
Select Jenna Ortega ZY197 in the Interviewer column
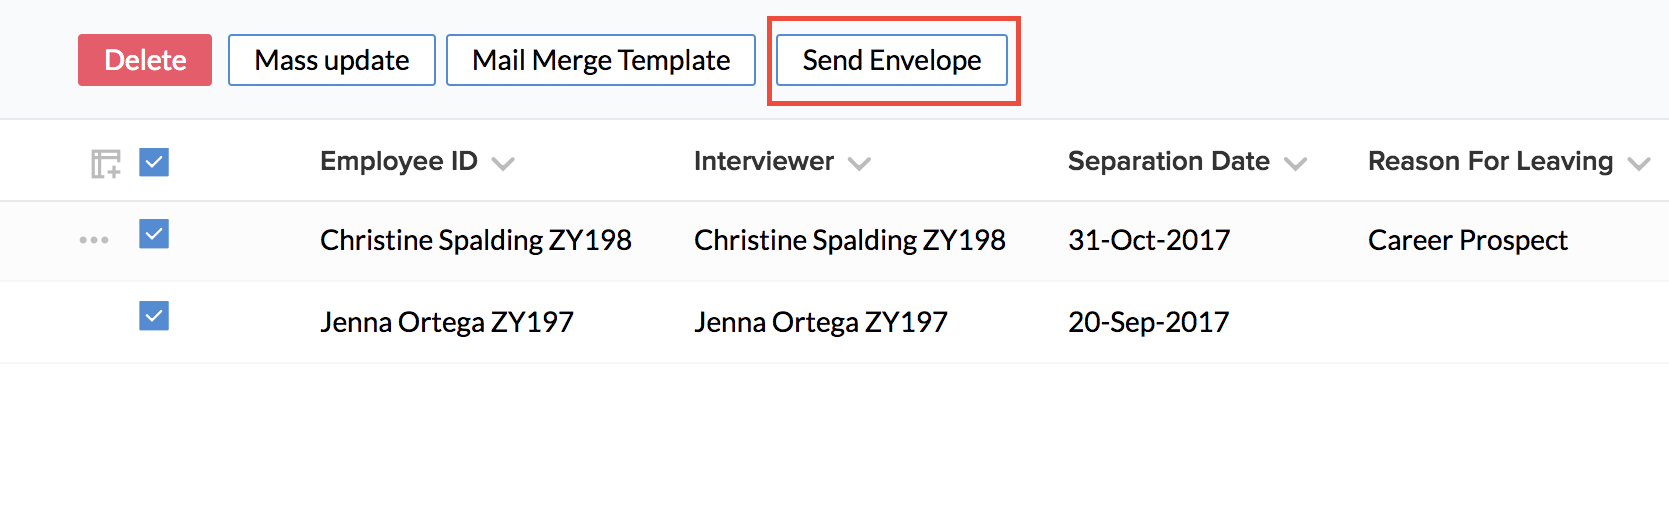click(821, 322)
